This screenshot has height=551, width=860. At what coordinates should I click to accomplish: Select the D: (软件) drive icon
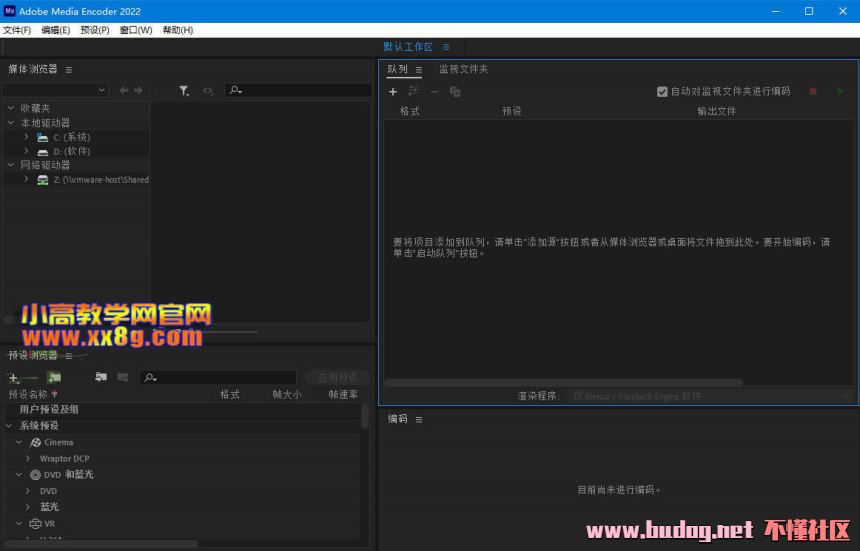pos(42,151)
